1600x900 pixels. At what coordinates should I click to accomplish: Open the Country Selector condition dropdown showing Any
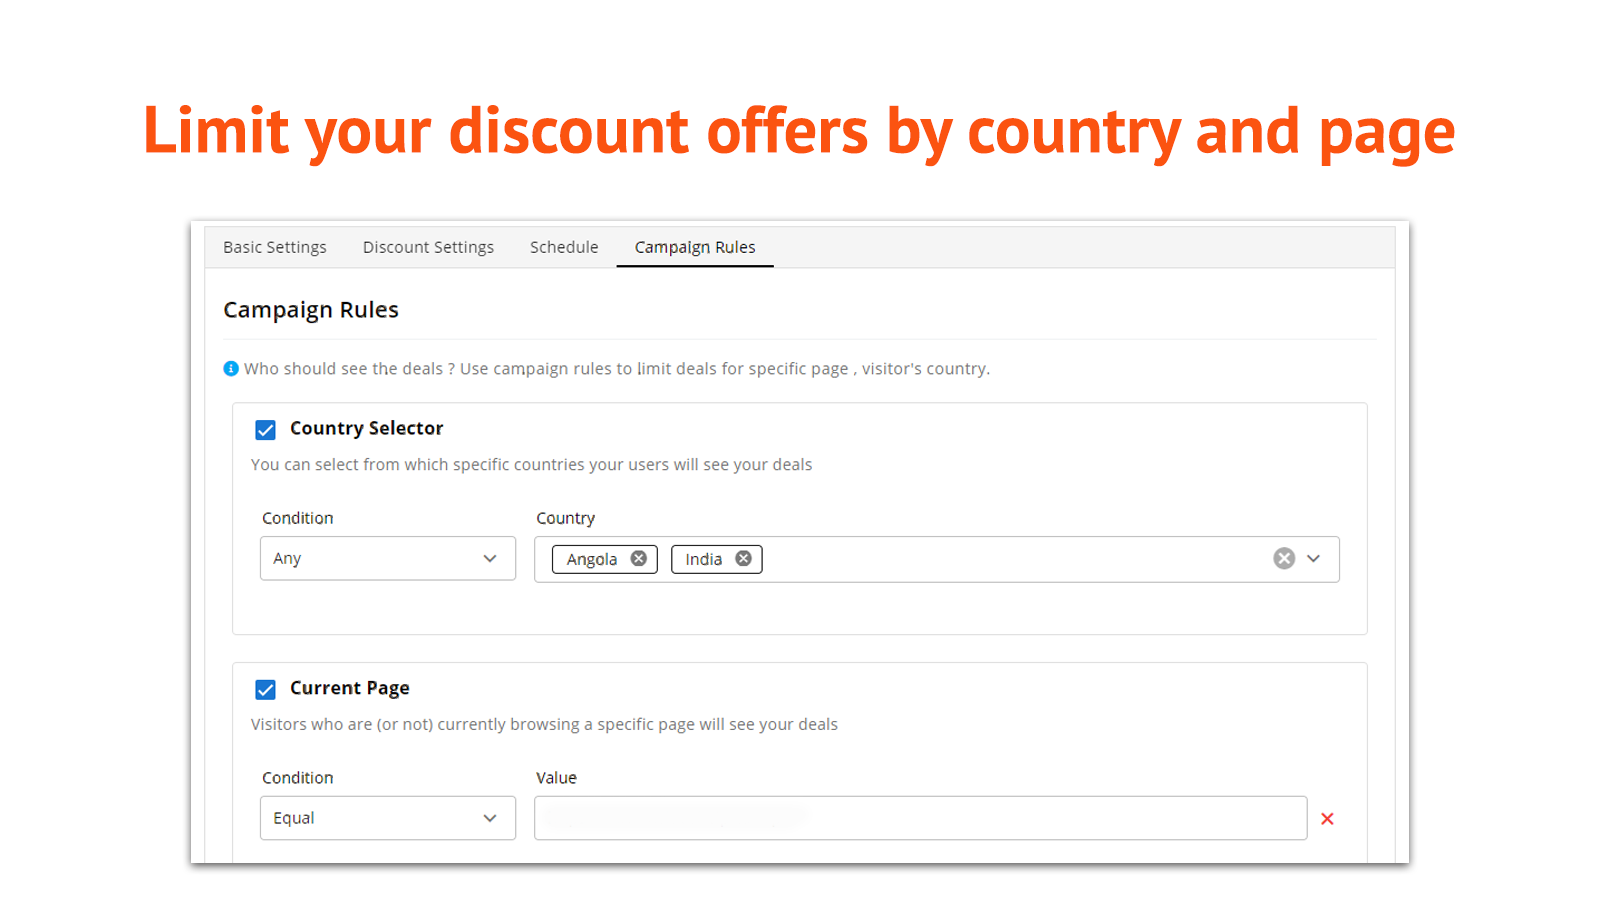(388, 559)
